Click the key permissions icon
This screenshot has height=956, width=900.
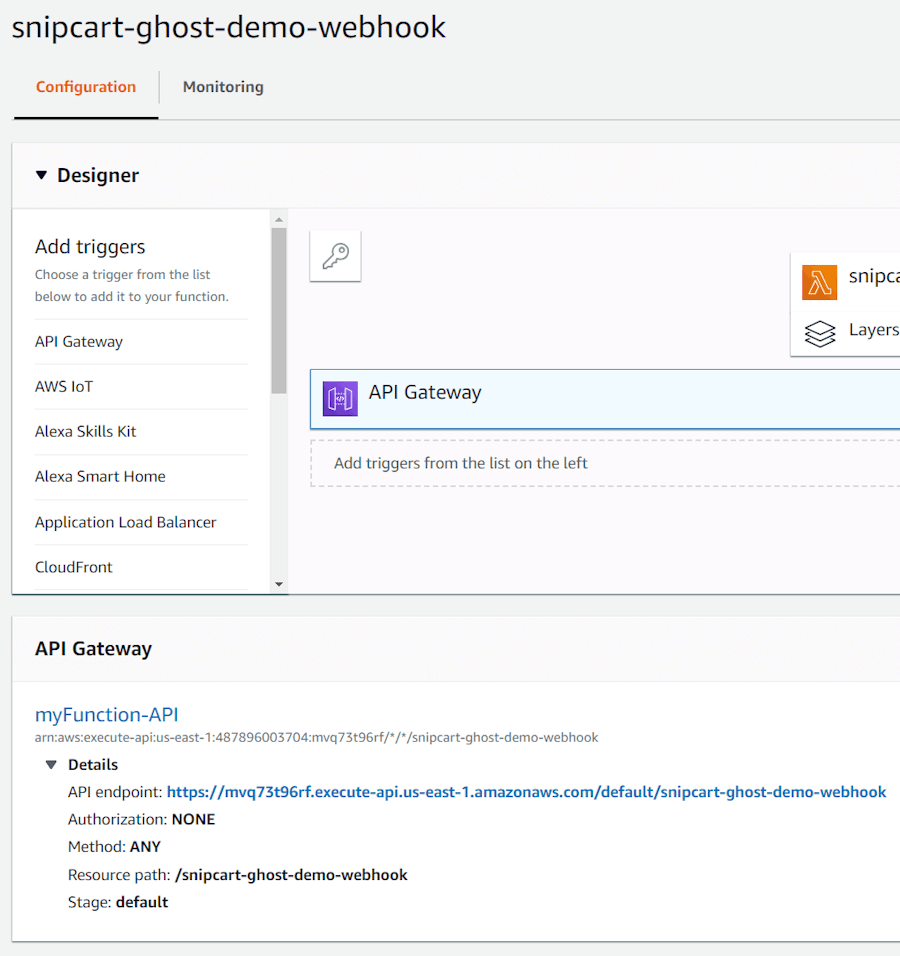335,256
